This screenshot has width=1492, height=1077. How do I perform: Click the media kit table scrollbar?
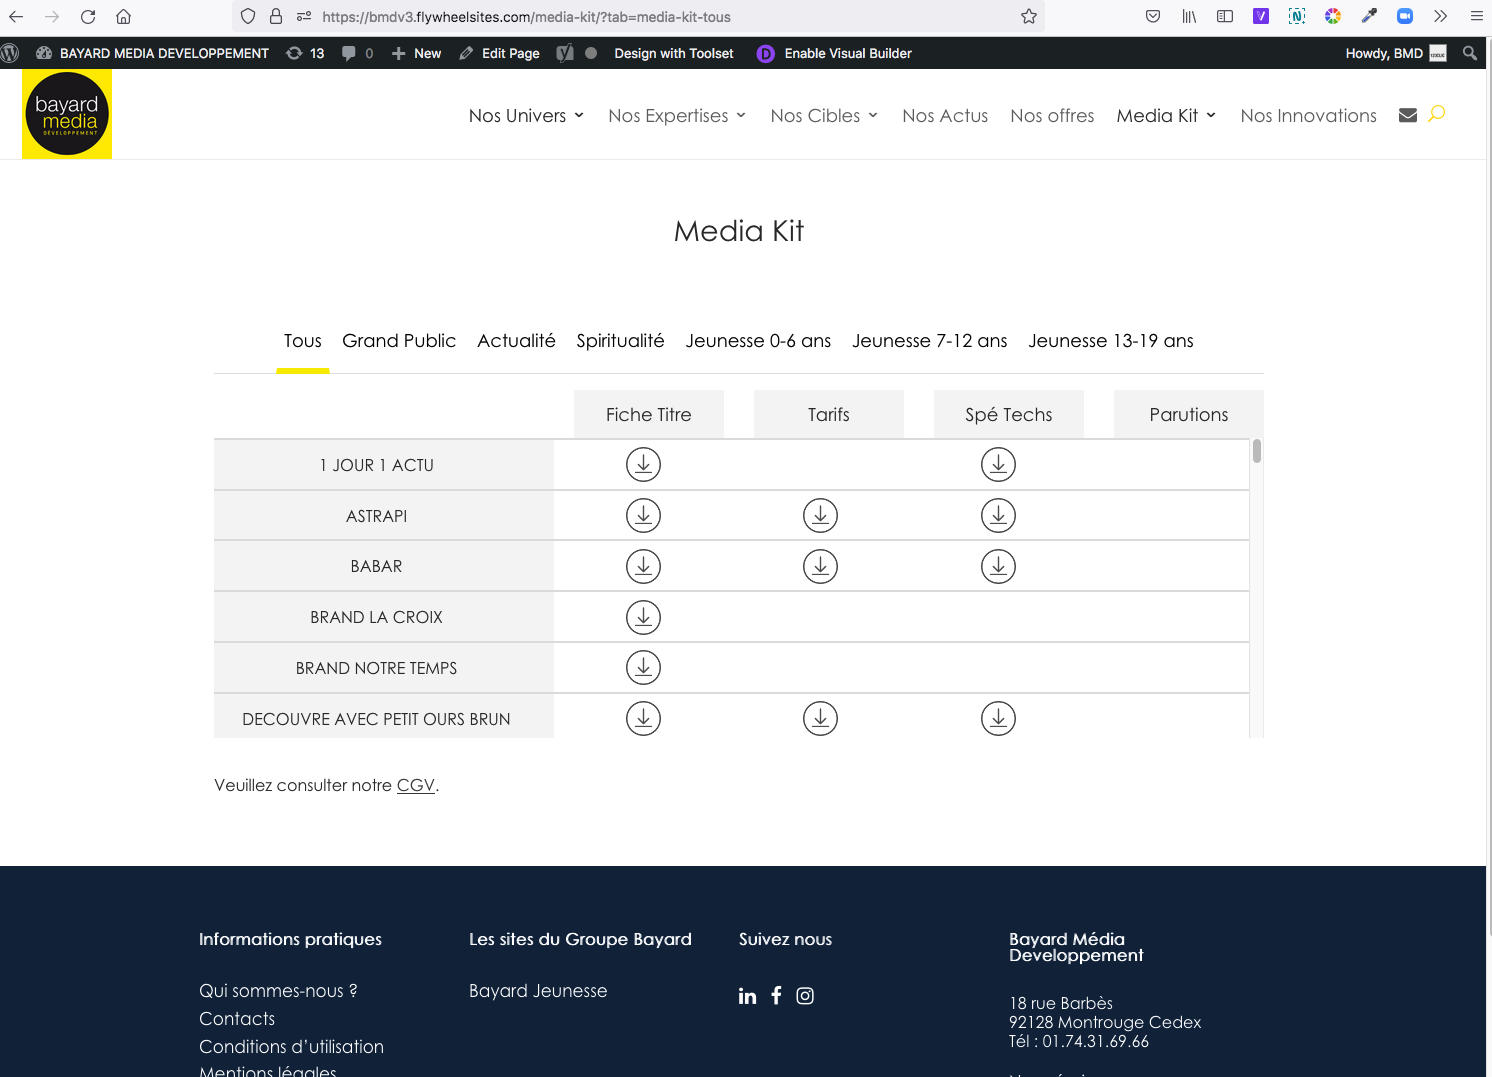(1257, 451)
